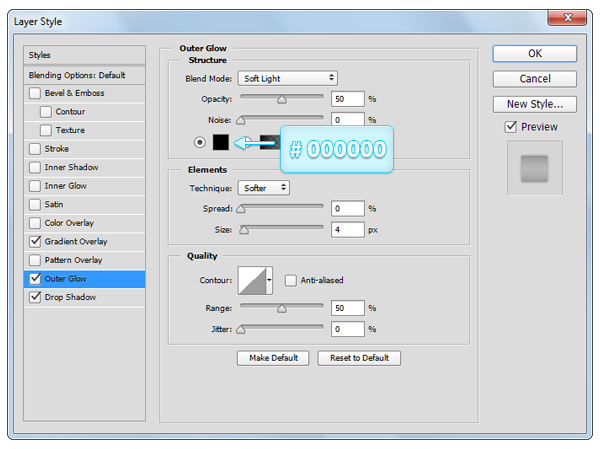Click the Size value input field
This screenshot has height=449, width=600.
point(348,228)
